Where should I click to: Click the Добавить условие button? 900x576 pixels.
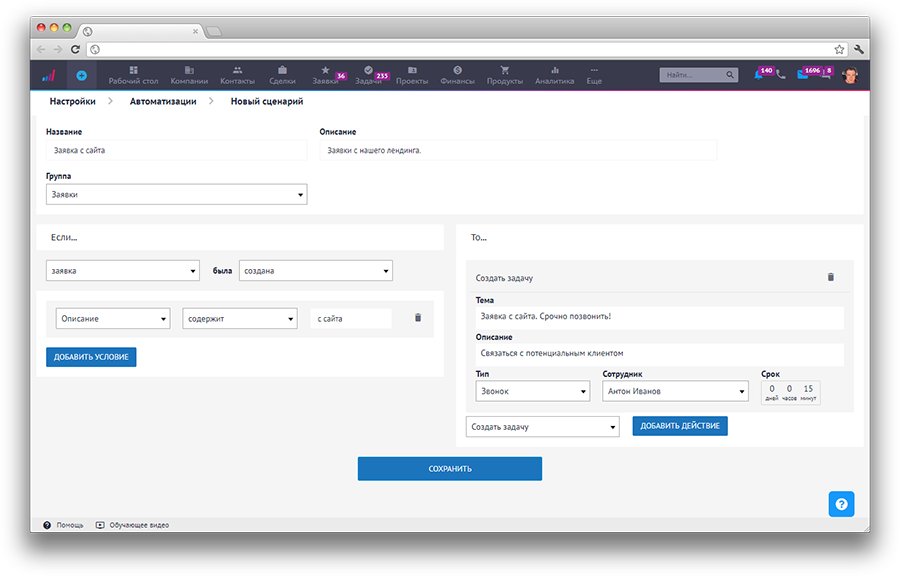click(91, 357)
